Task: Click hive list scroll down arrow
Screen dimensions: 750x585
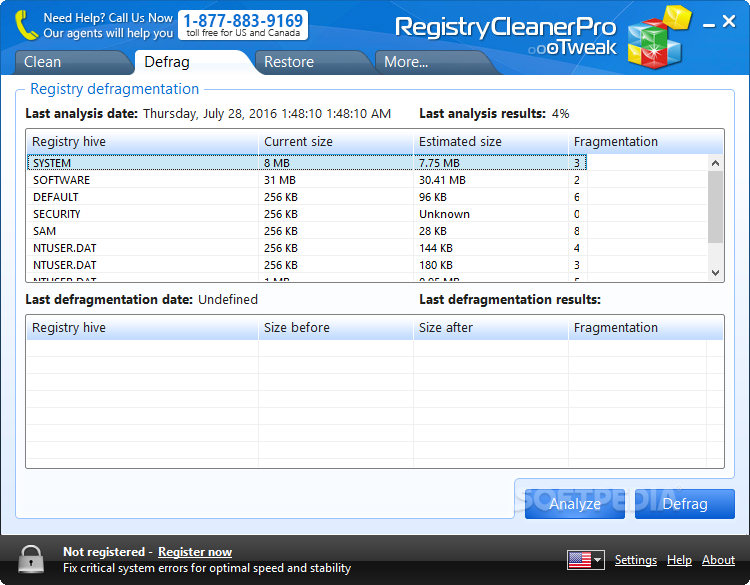Action: click(x=715, y=273)
